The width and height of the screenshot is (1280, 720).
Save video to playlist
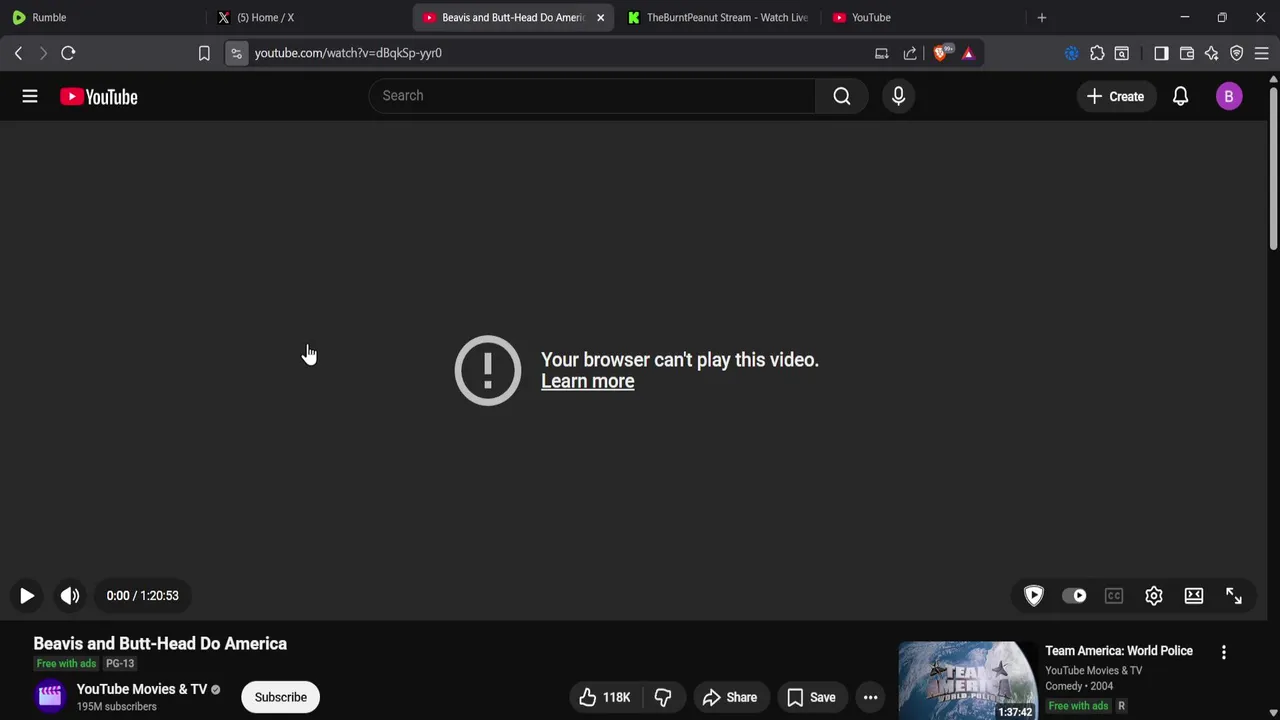pyautogui.click(x=811, y=697)
